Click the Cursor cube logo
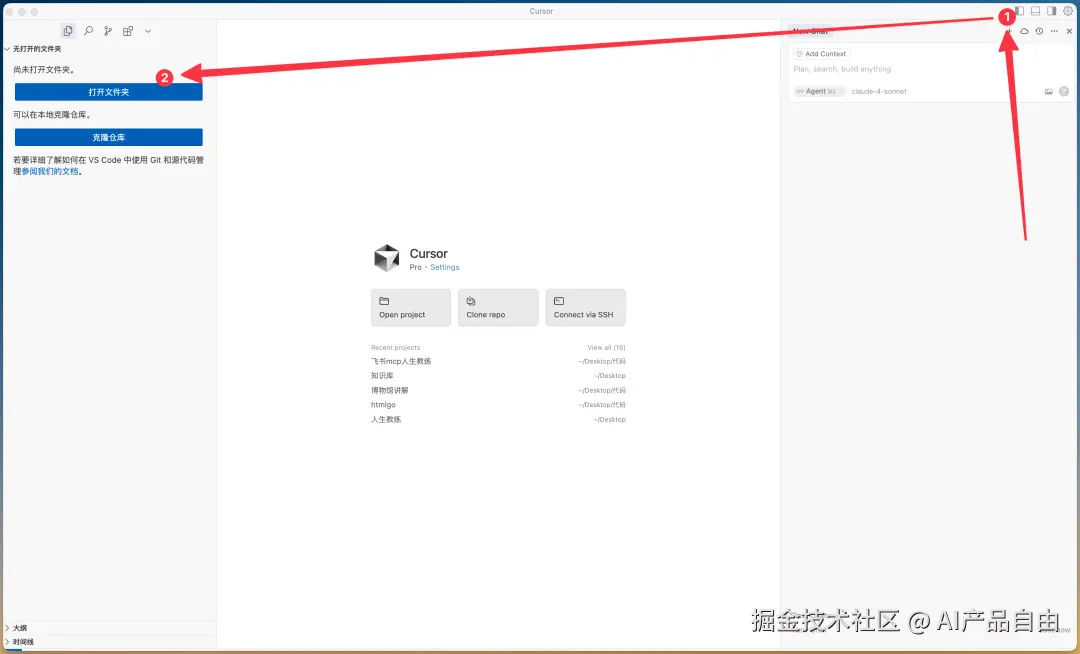 386,258
